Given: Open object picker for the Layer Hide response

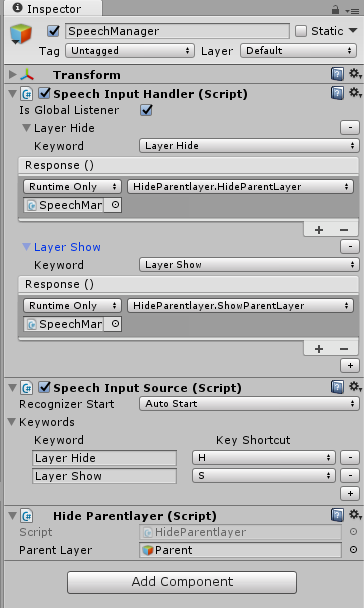Looking at the screenshot, I should (115, 205).
